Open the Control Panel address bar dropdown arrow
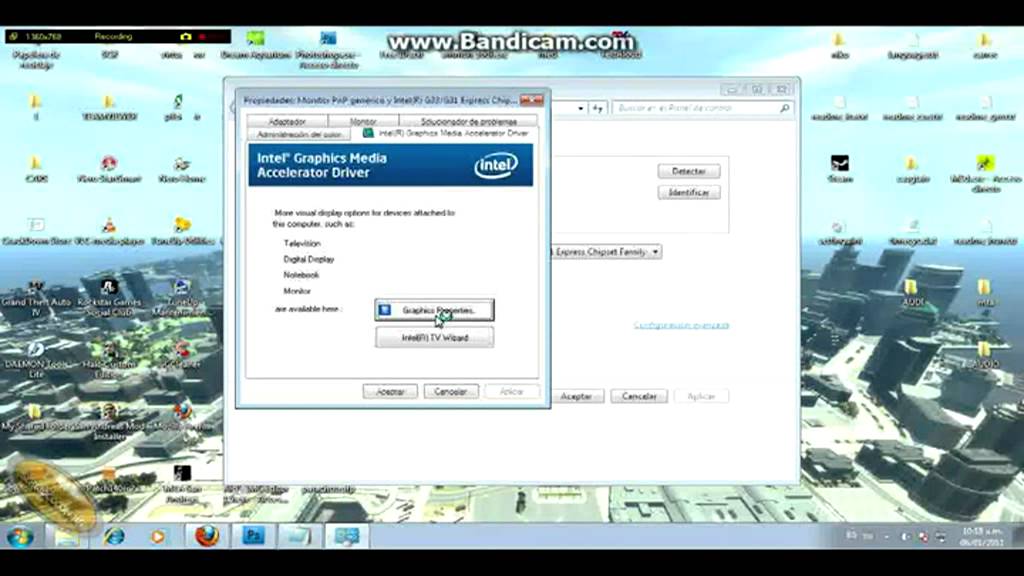 click(x=581, y=108)
